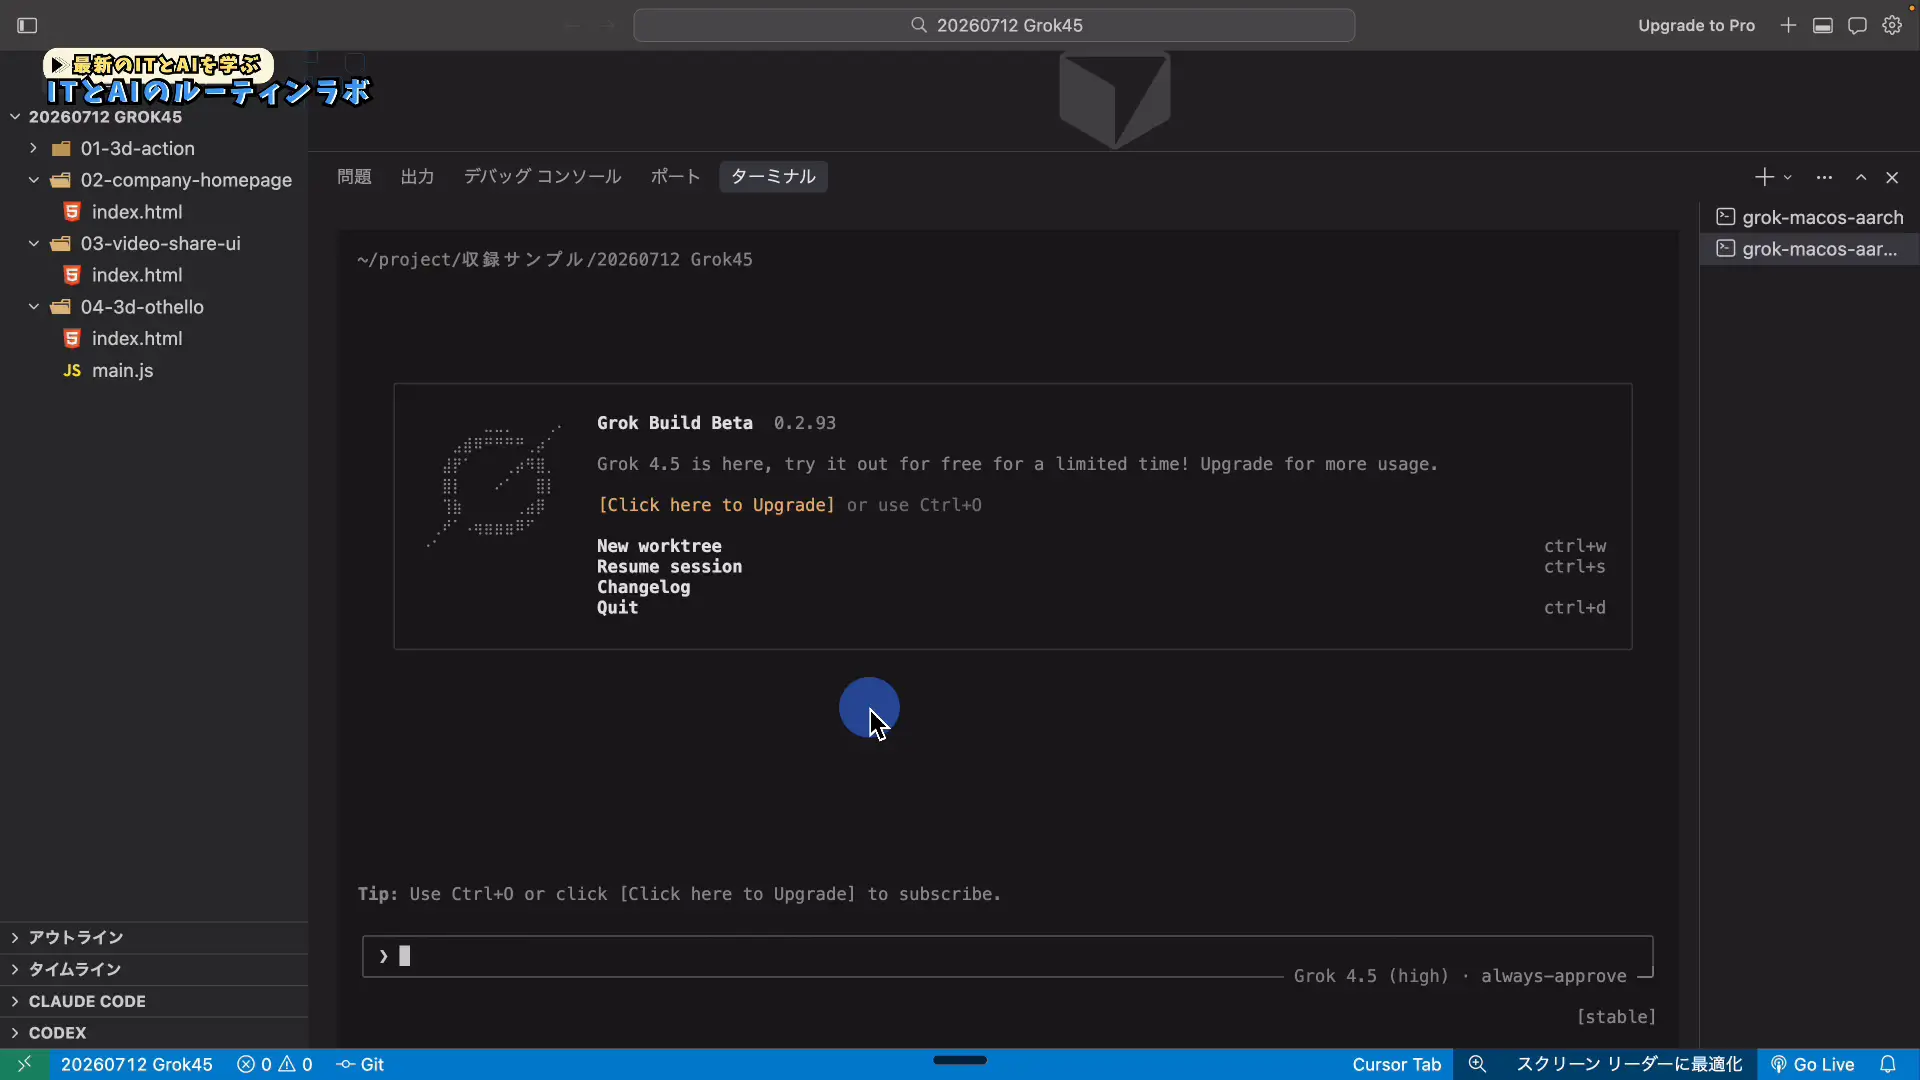Select the first grok-macos-aarch terminal
Screen dimensions: 1920x1080
(x=1809, y=217)
